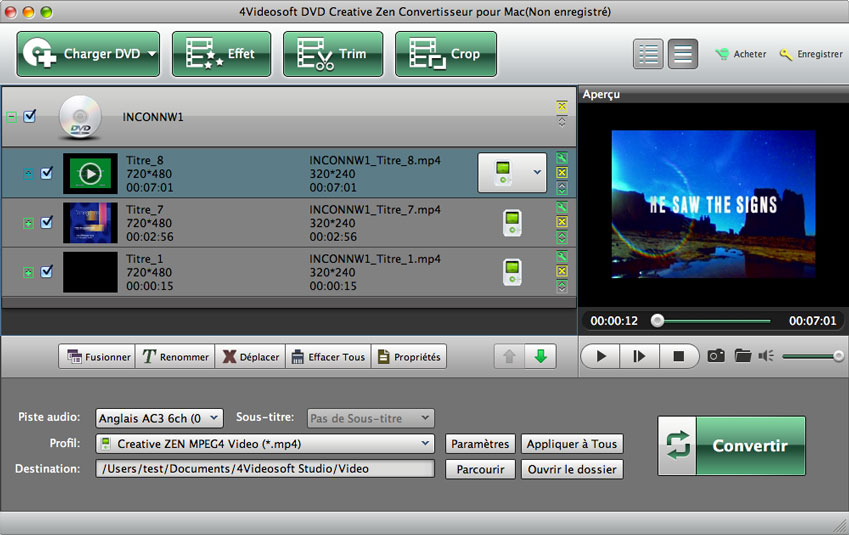The width and height of the screenshot is (849, 535).
Task: Move the item down with green arrow
Action: tap(541, 357)
